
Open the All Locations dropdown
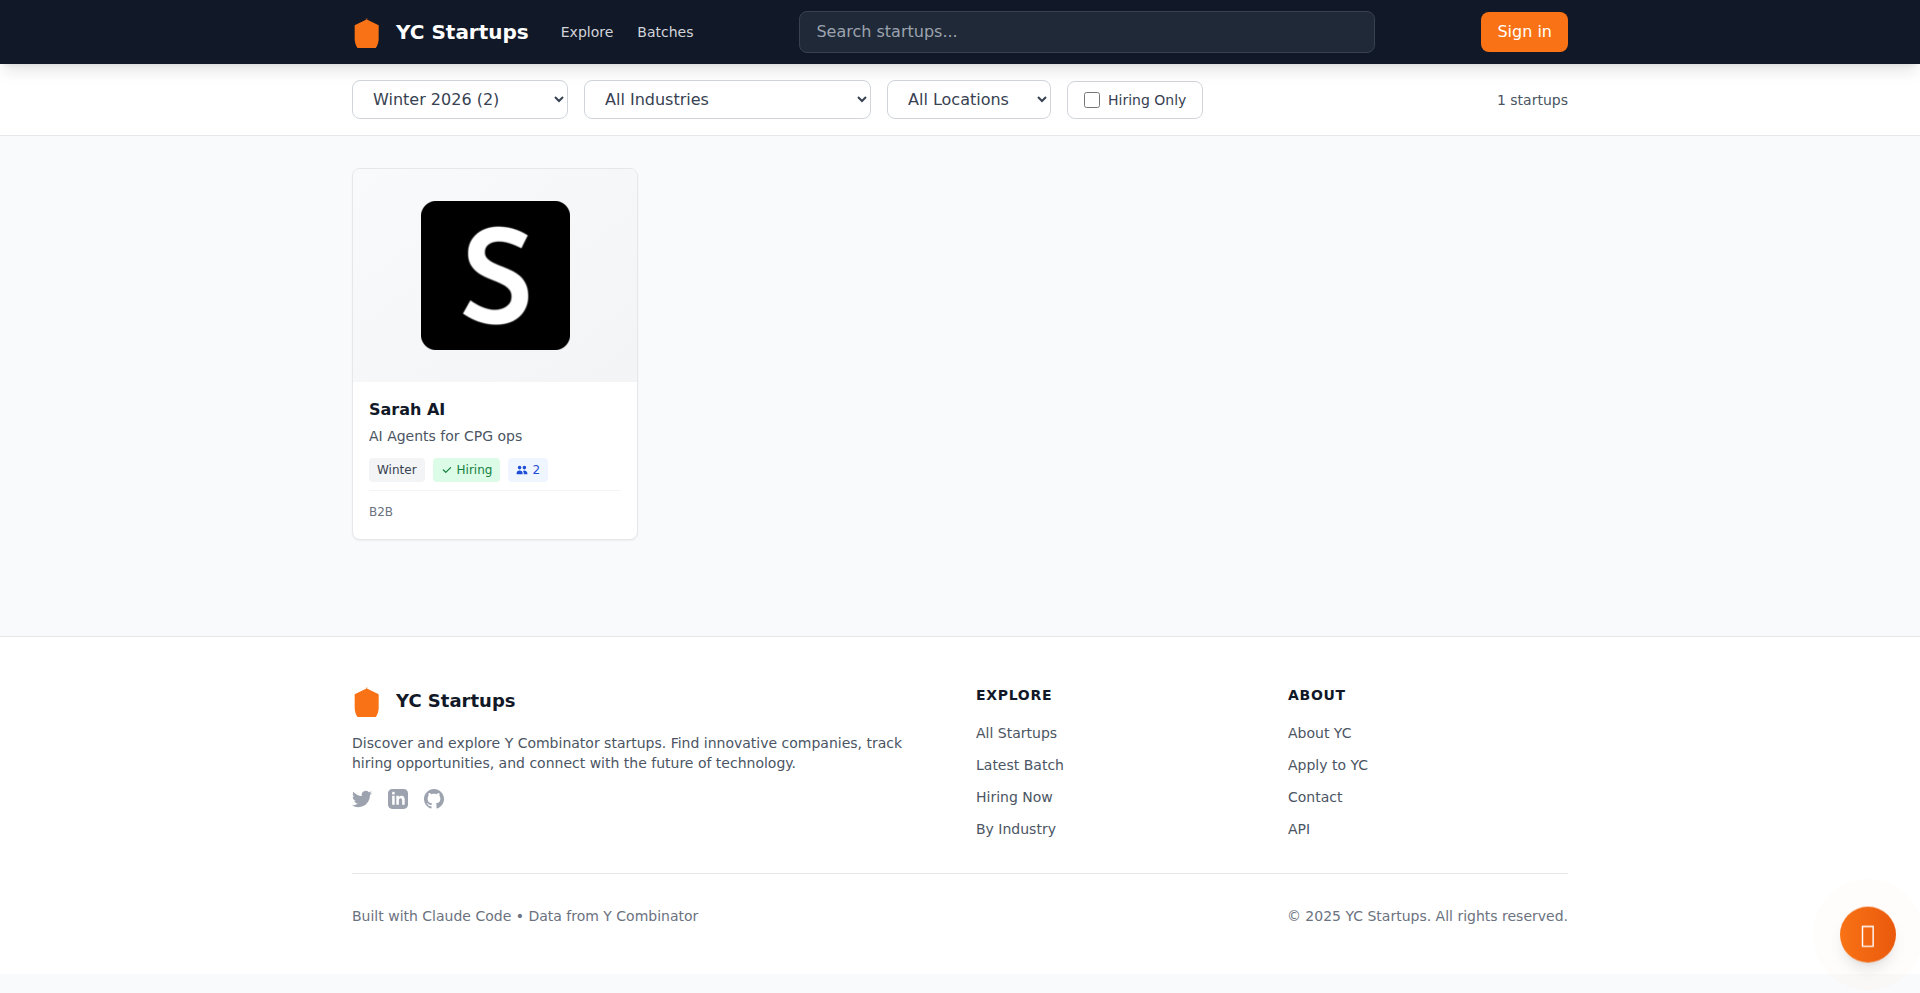coord(968,100)
